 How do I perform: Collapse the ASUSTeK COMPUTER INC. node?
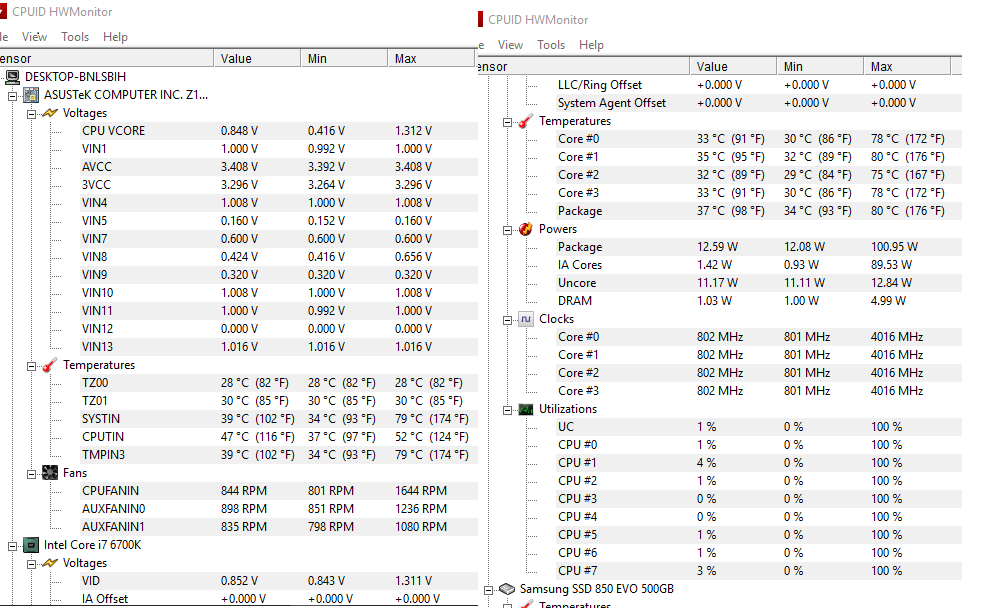pos(12,96)
